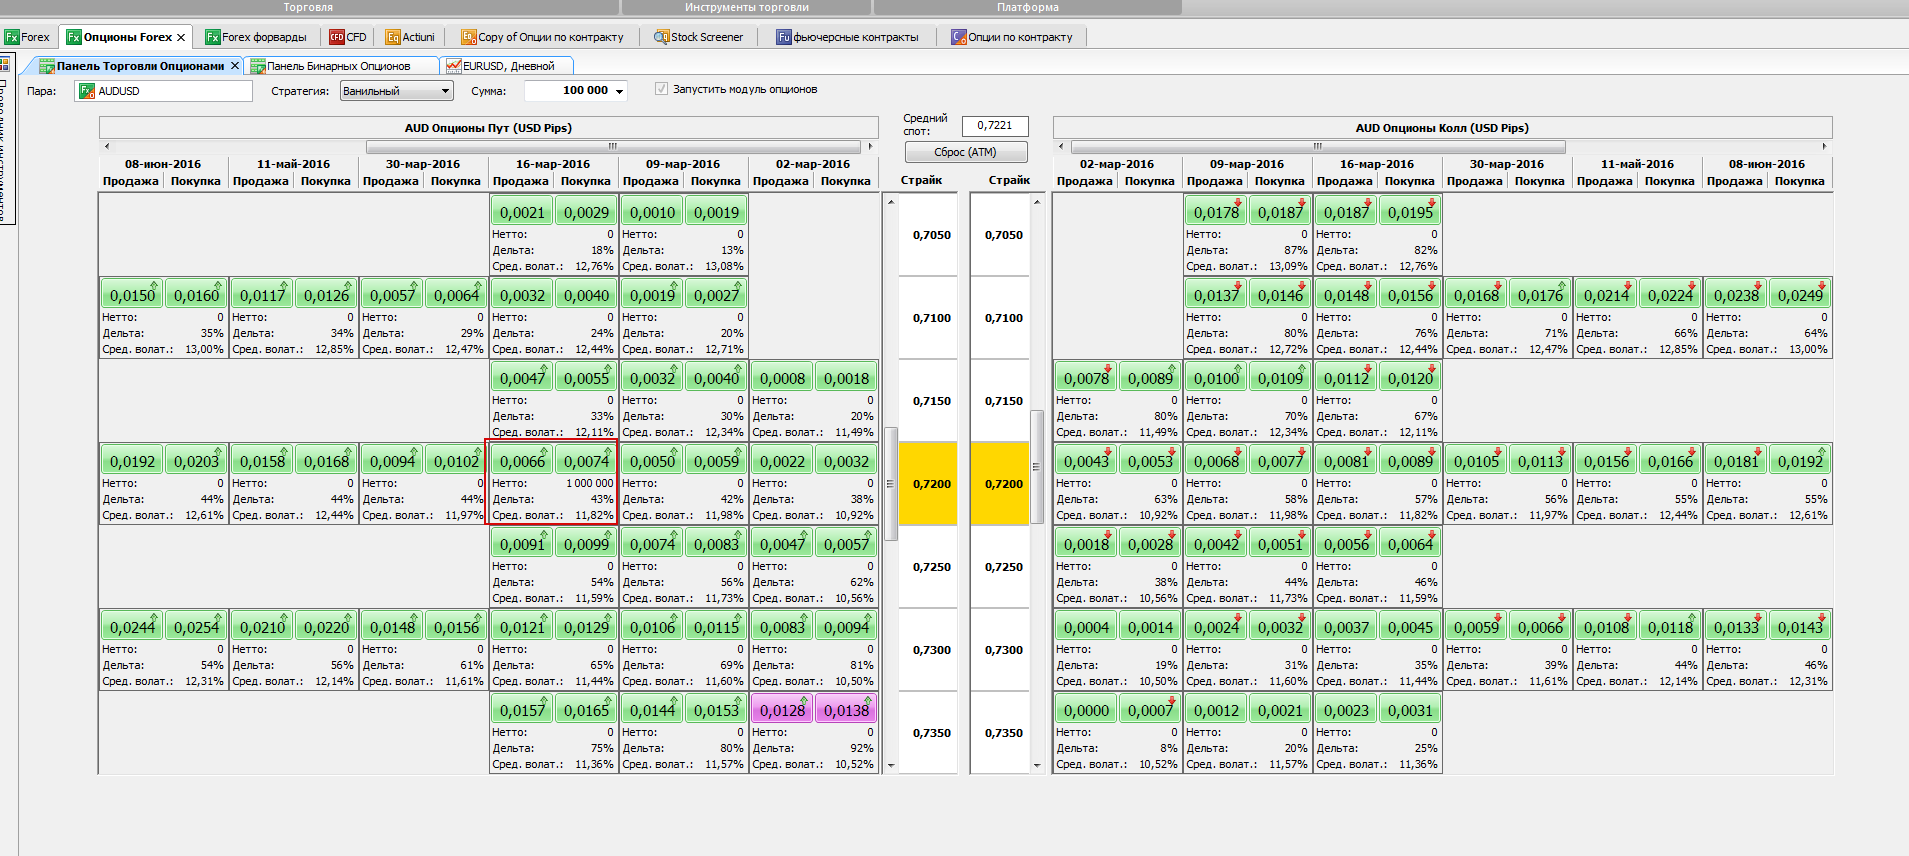Click the Forex форварды tab icon

point(212,37)
